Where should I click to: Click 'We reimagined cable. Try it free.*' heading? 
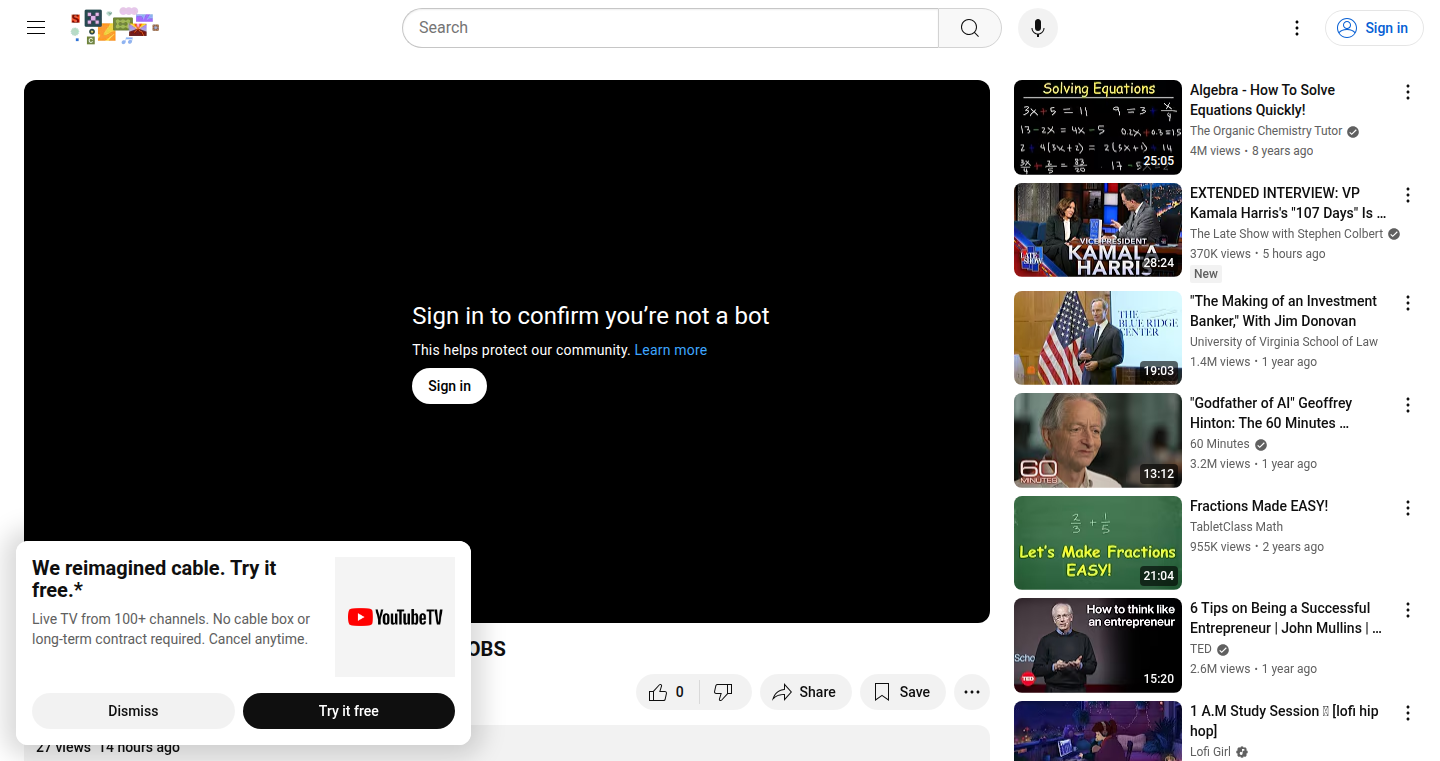click(x=154, y=579)
